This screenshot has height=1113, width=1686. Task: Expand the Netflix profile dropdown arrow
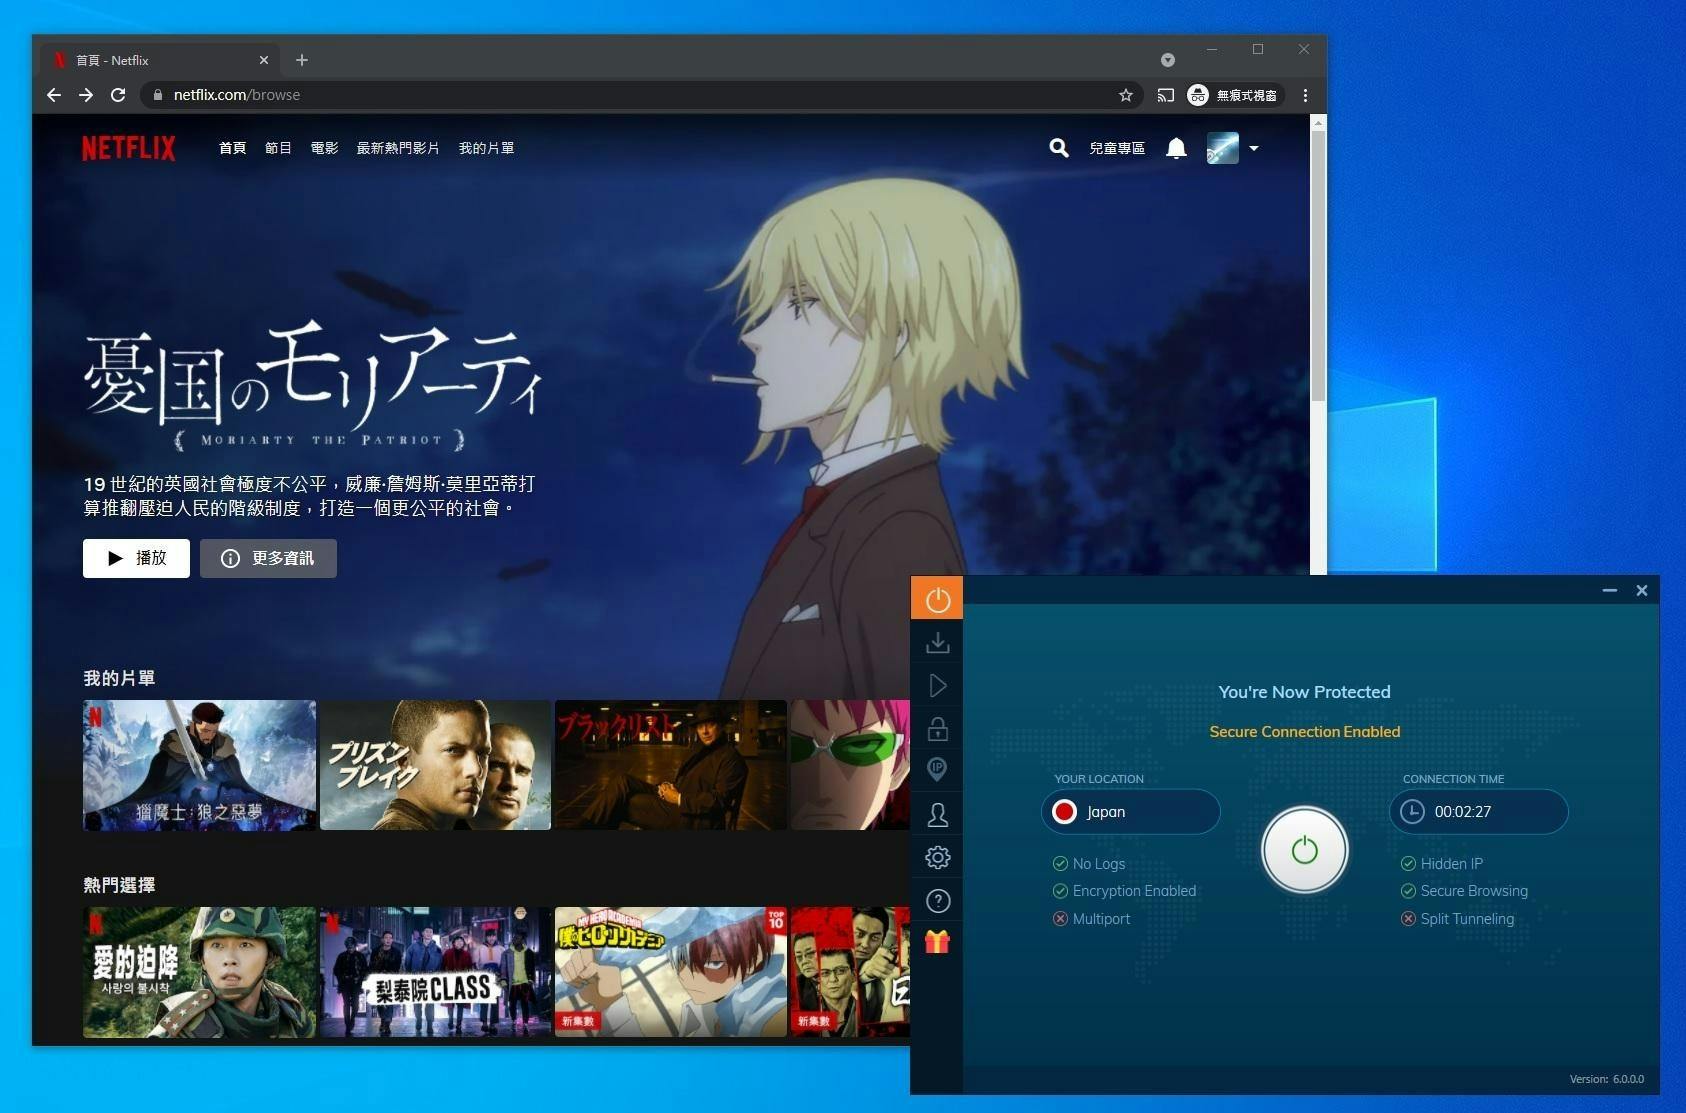1254,148
